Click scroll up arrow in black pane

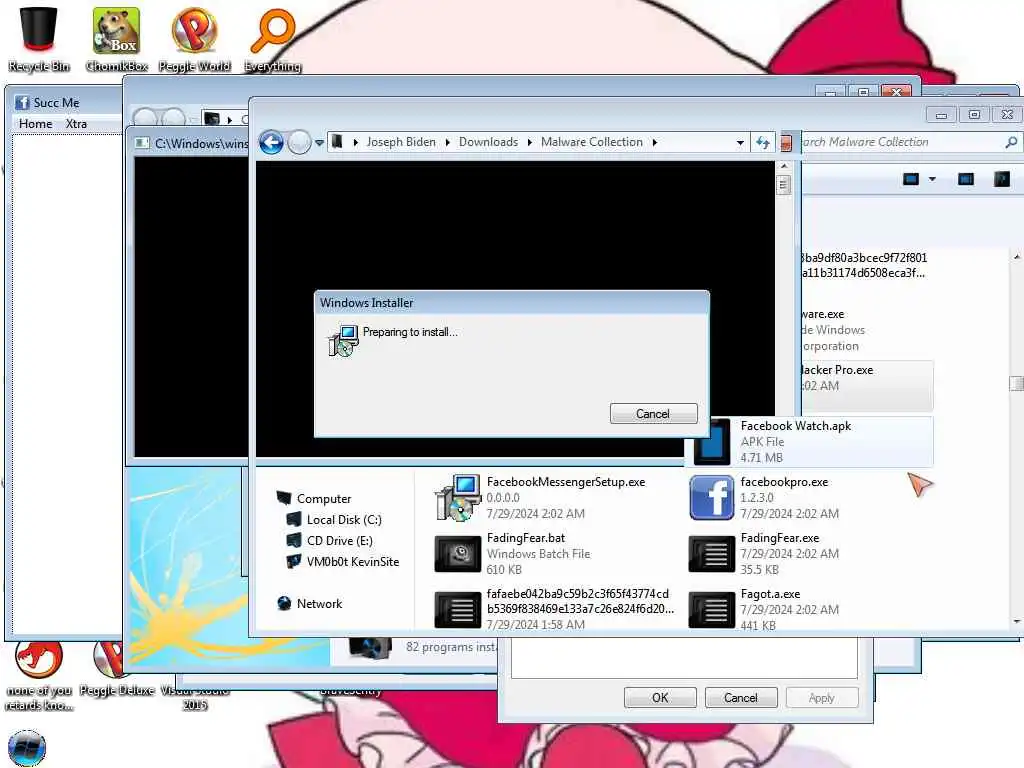tap(784, 167)
